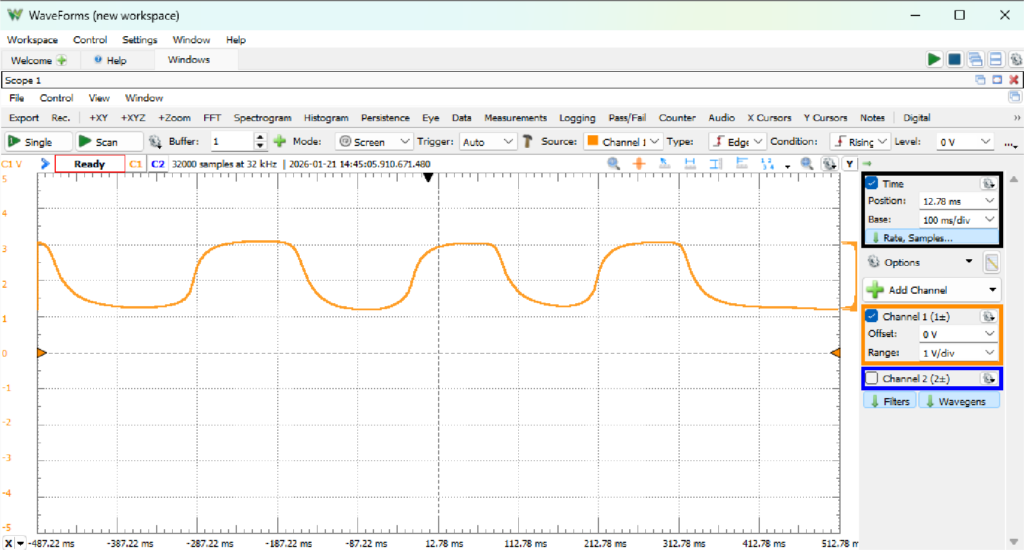Image resolution: width=1024 pixels, height=550 pixels.
Task: Uncheck the Time checkbox
Action: click(x=872, y=184)
